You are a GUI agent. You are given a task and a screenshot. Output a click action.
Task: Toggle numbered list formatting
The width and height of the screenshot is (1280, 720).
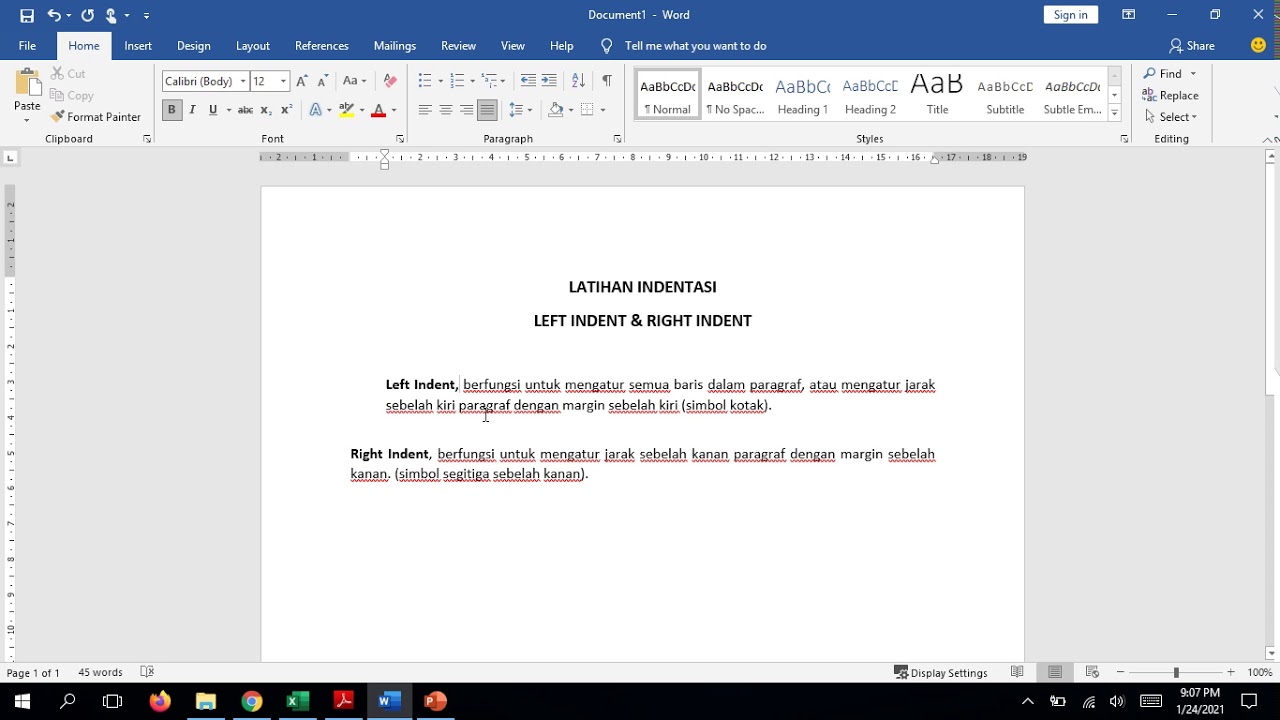457,81
